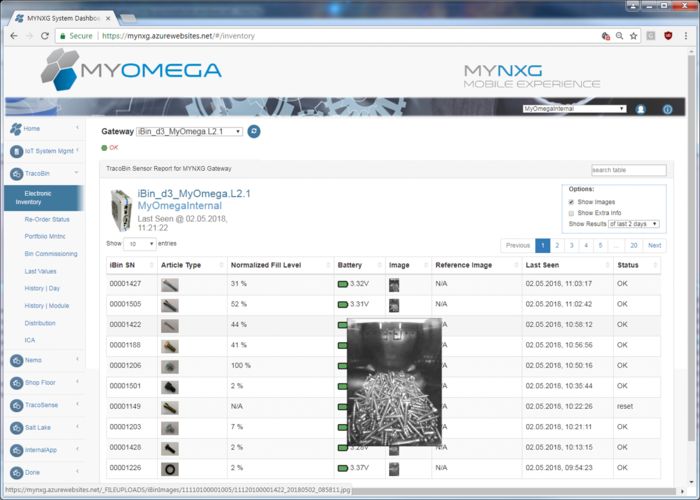Click the browser address bar URL
700x500 pixels.
(179, 36)
